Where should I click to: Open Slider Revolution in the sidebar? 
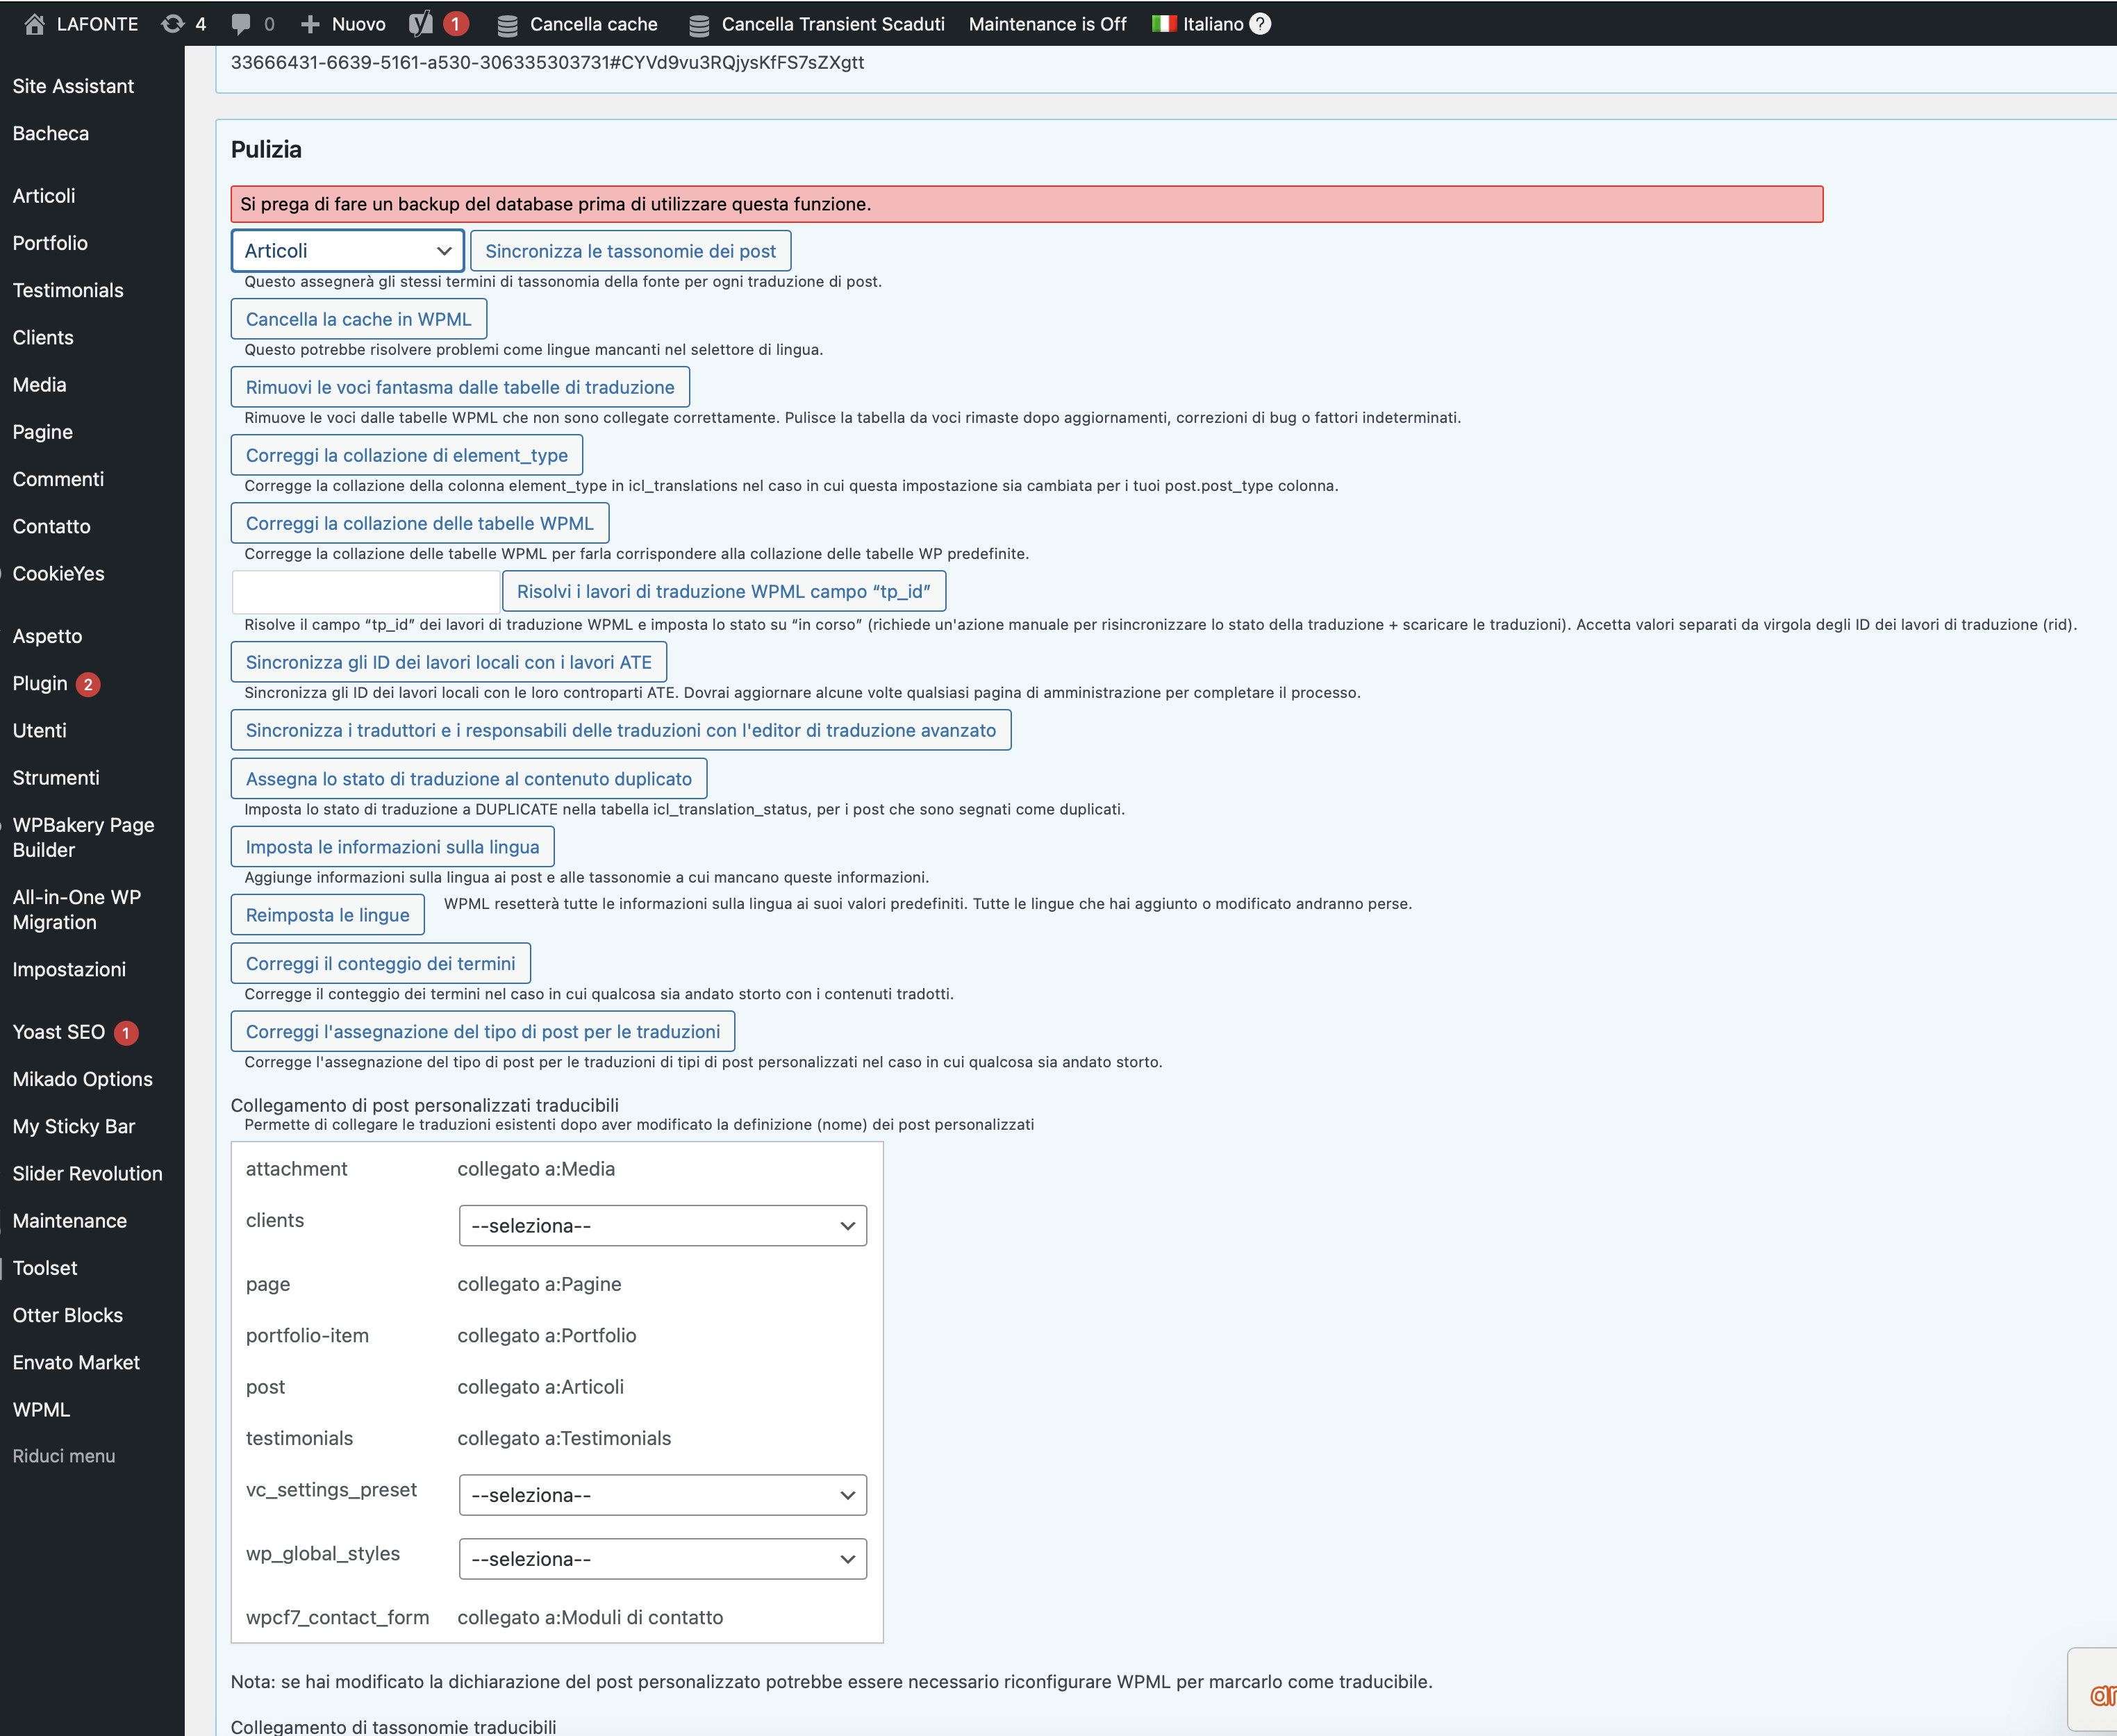[87, 1173]
